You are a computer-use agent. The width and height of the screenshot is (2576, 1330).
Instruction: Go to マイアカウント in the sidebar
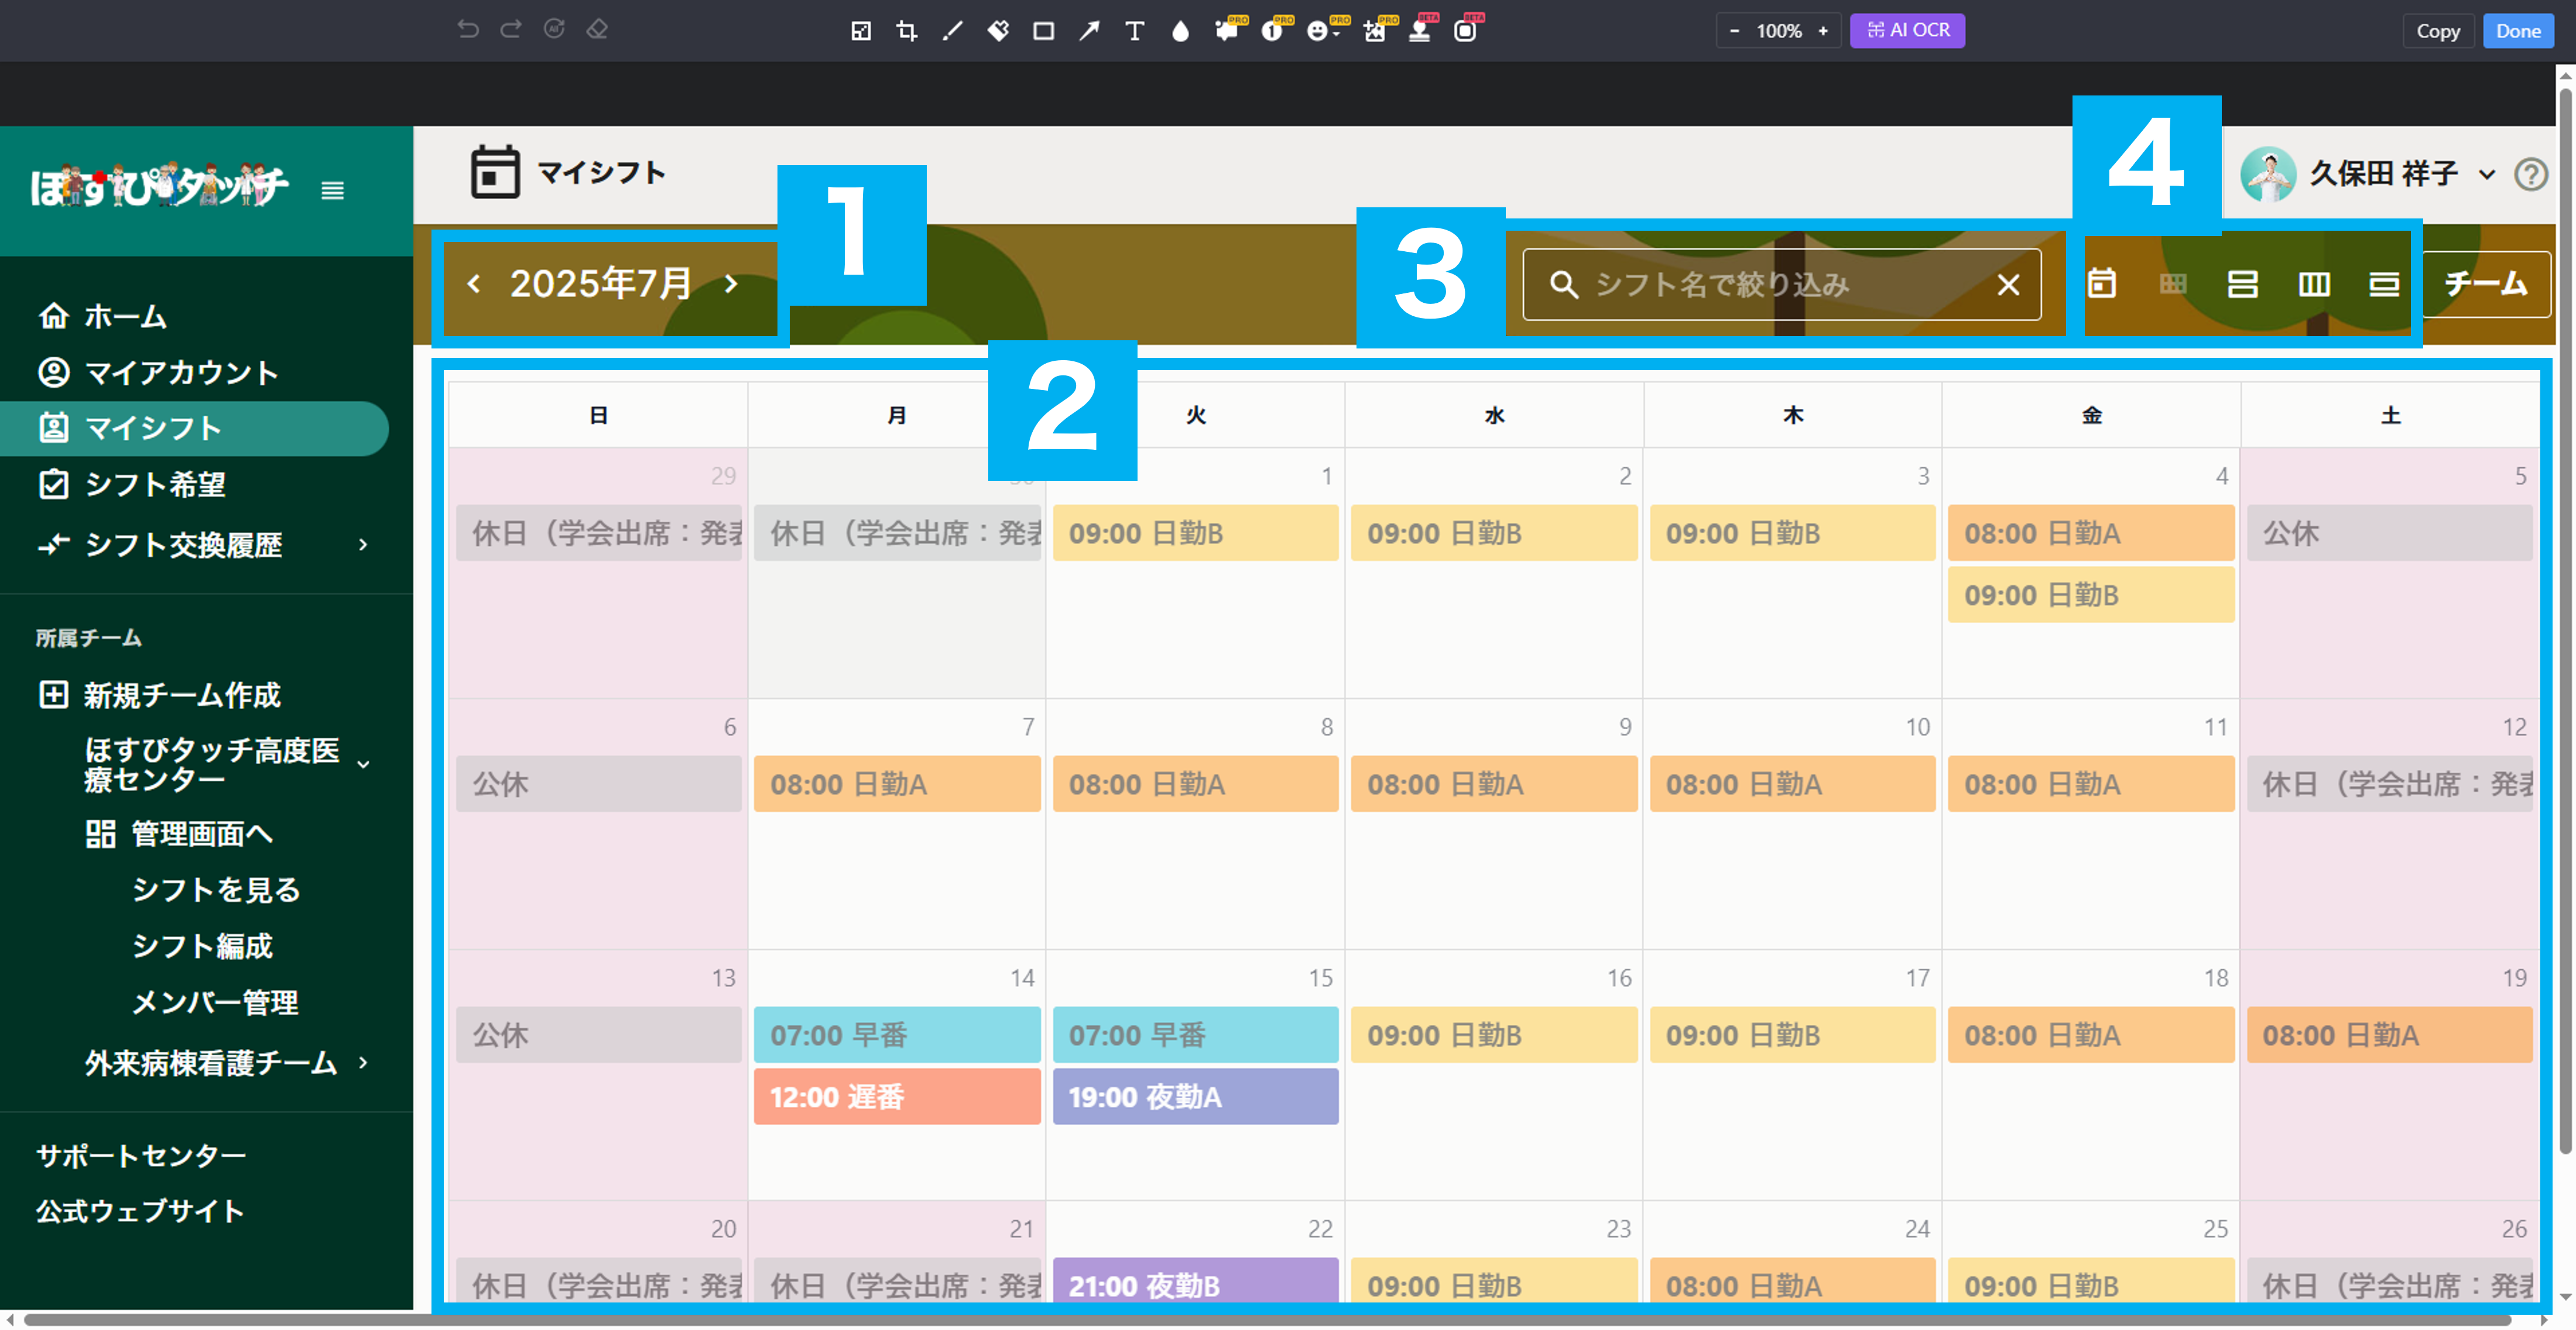tap(181, 372)
